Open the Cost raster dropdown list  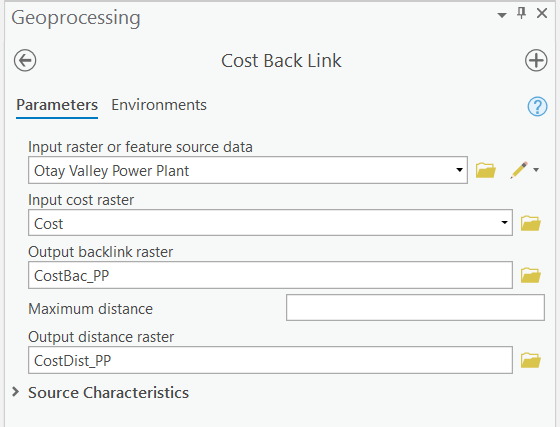click(x=504, y=223)
